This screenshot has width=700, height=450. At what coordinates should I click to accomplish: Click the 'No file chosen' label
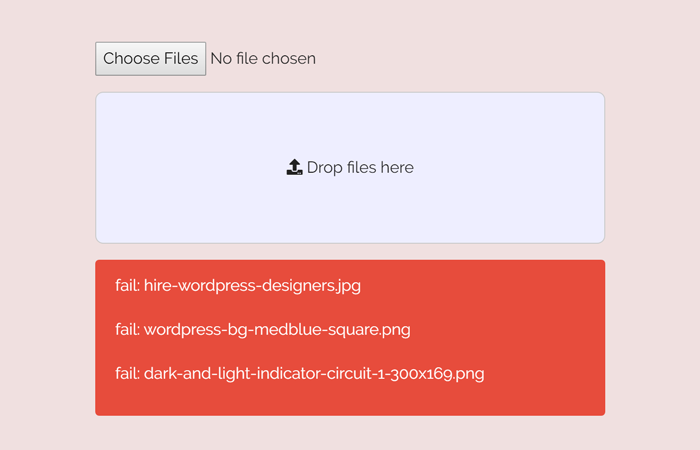(x=263, y=58)
